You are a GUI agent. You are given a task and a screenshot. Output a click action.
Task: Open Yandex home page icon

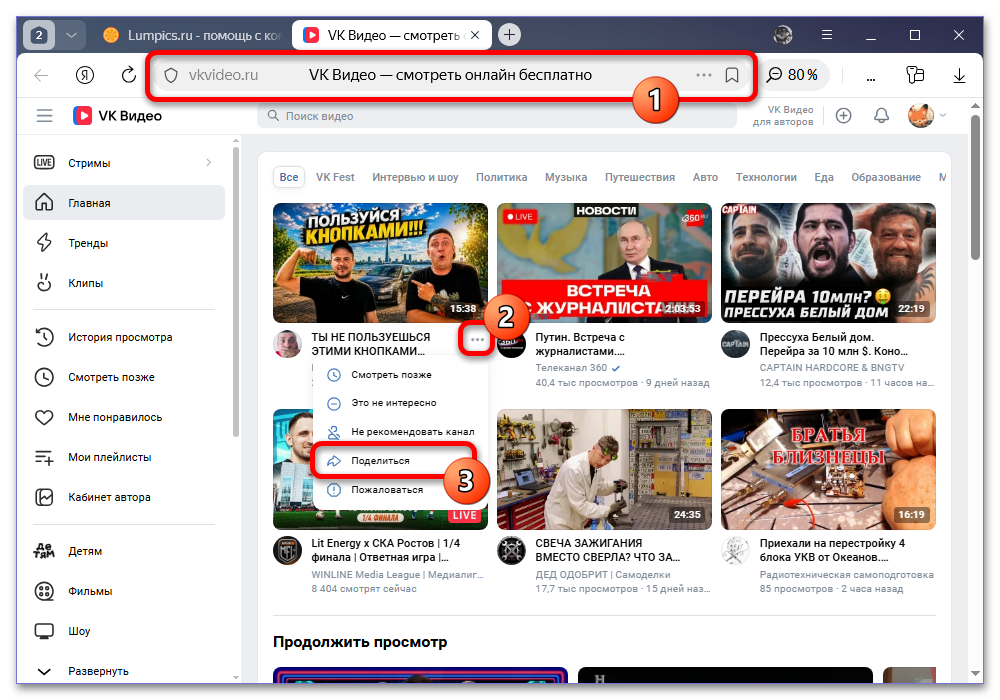[x=85, y=75]
